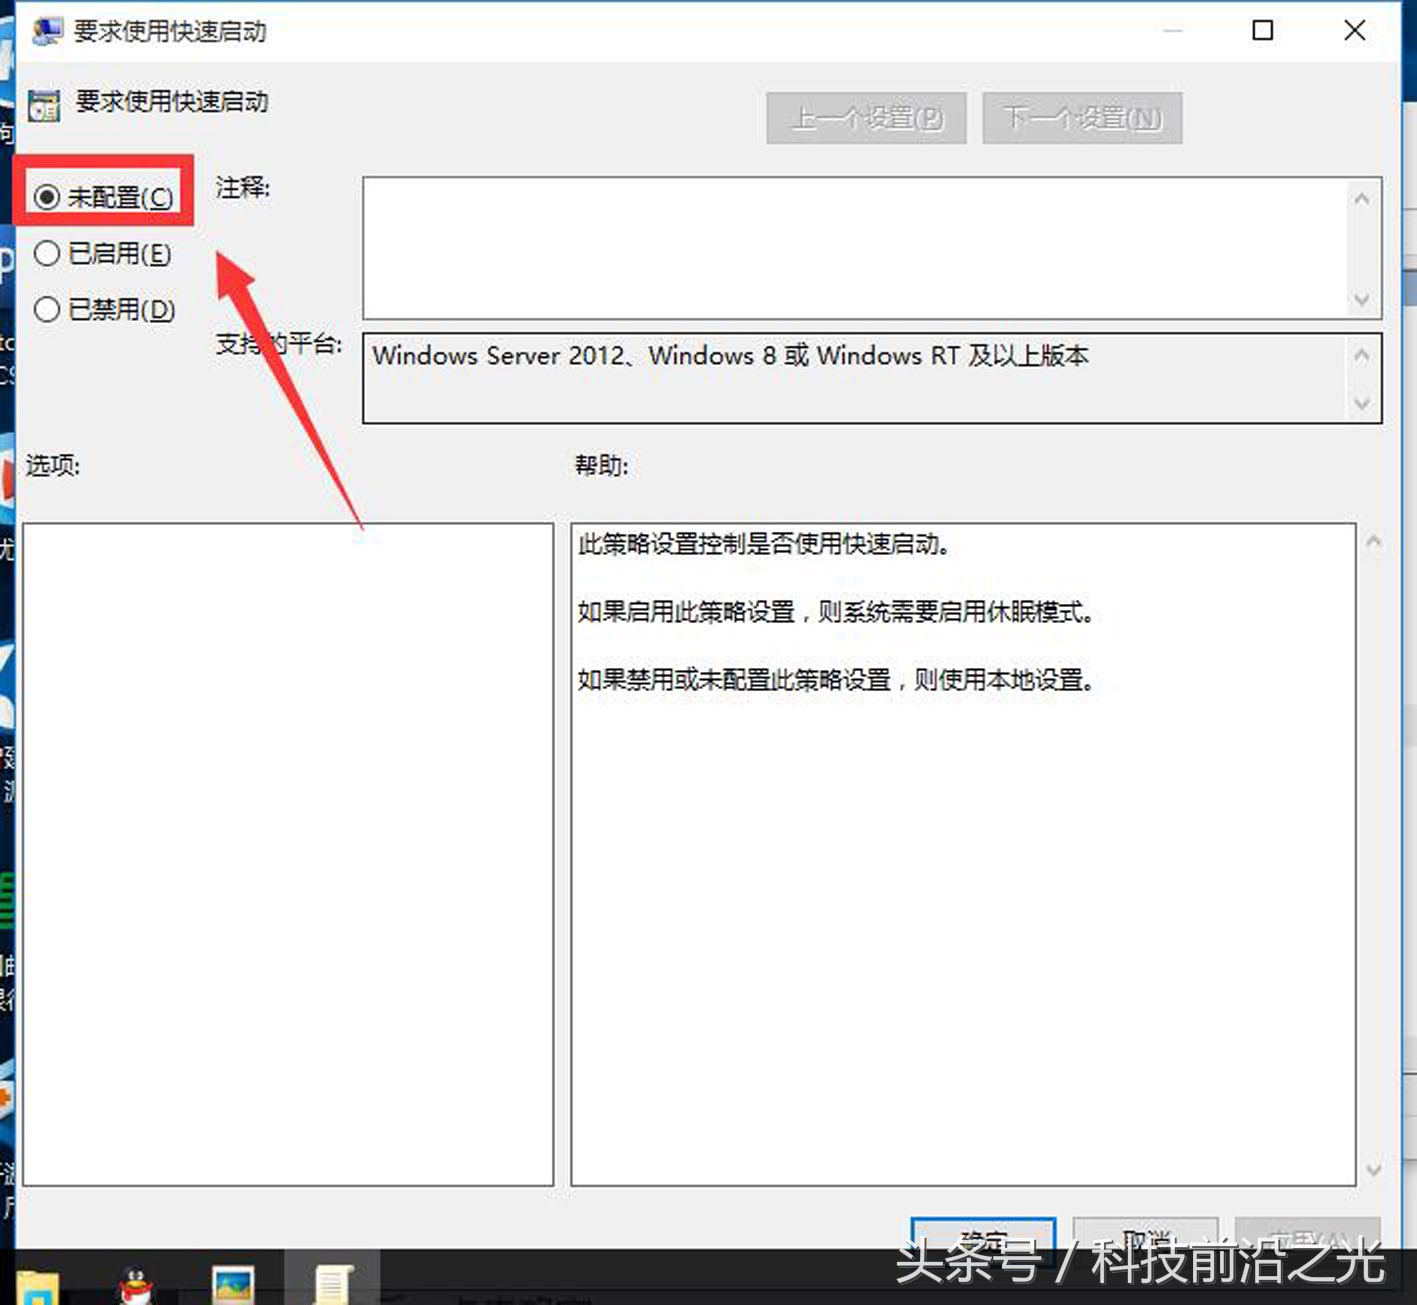Select the 未配置(C) radio button
This screenshot has width=1417, height=1305.
pos(47,197)
